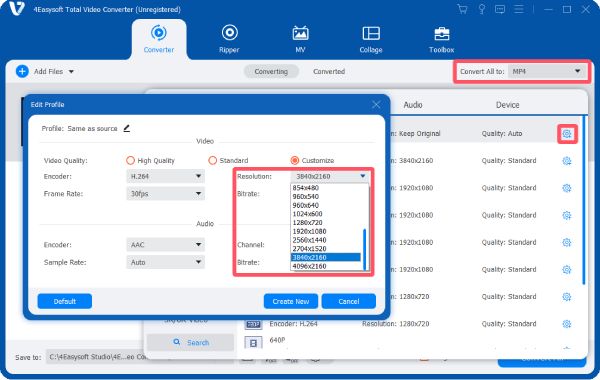Click the Default button
The image size is (600, 380).
(65, 301)
